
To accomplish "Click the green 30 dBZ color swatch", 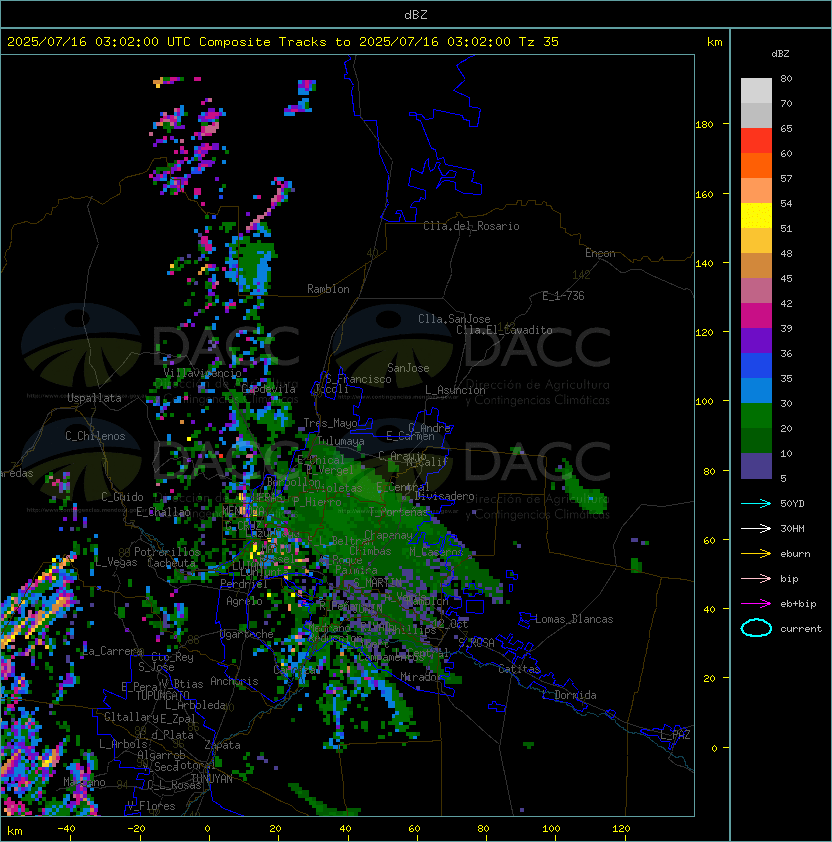I will [756, 416].
